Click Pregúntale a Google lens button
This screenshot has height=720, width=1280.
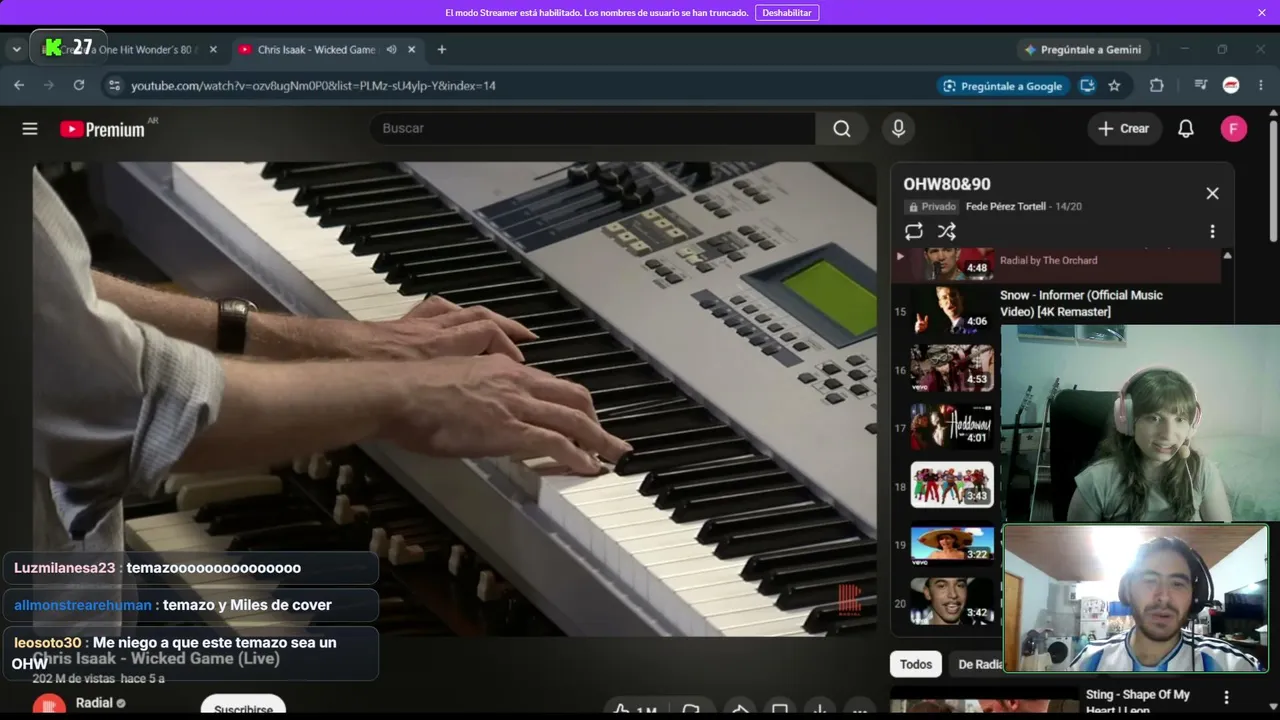pos(1002,86)
